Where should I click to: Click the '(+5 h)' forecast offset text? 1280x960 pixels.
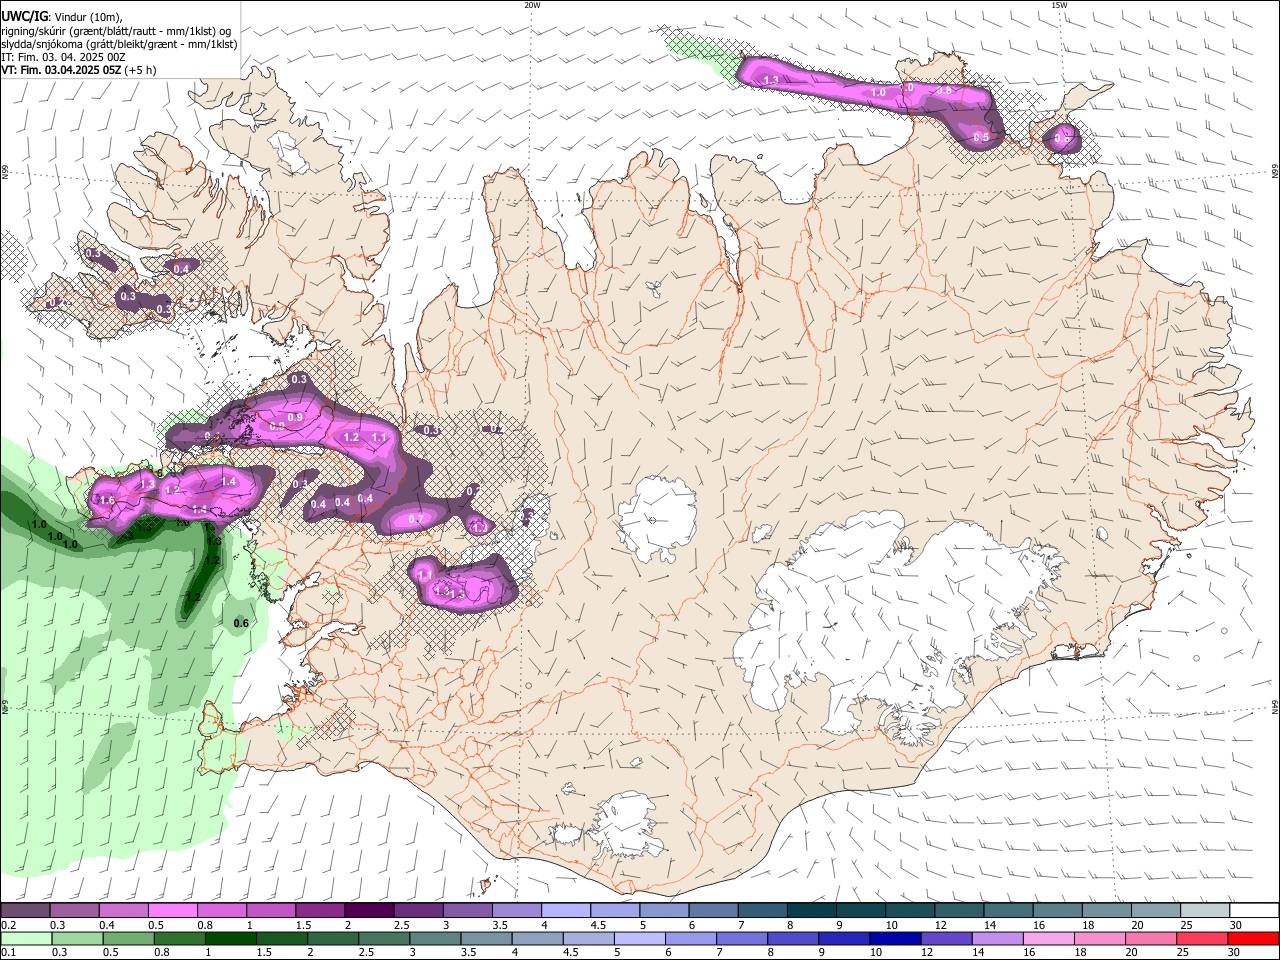coord(142,70)
